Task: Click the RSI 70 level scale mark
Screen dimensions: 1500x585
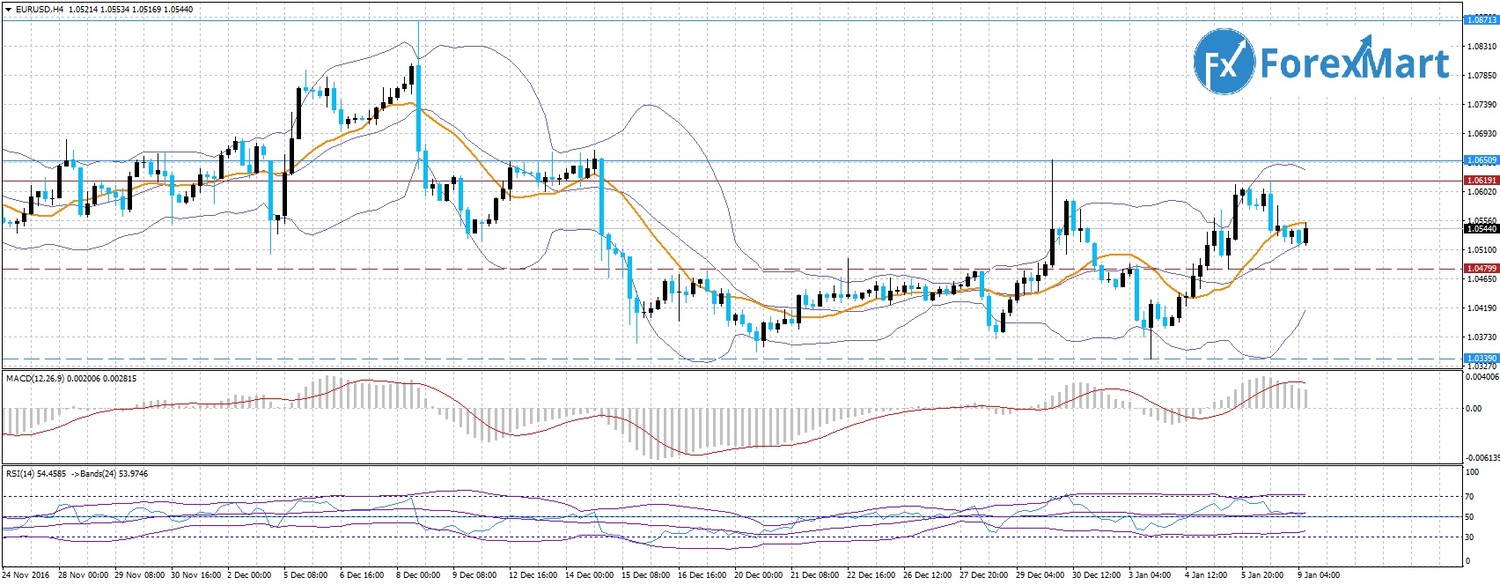Action: (1471, 495)
